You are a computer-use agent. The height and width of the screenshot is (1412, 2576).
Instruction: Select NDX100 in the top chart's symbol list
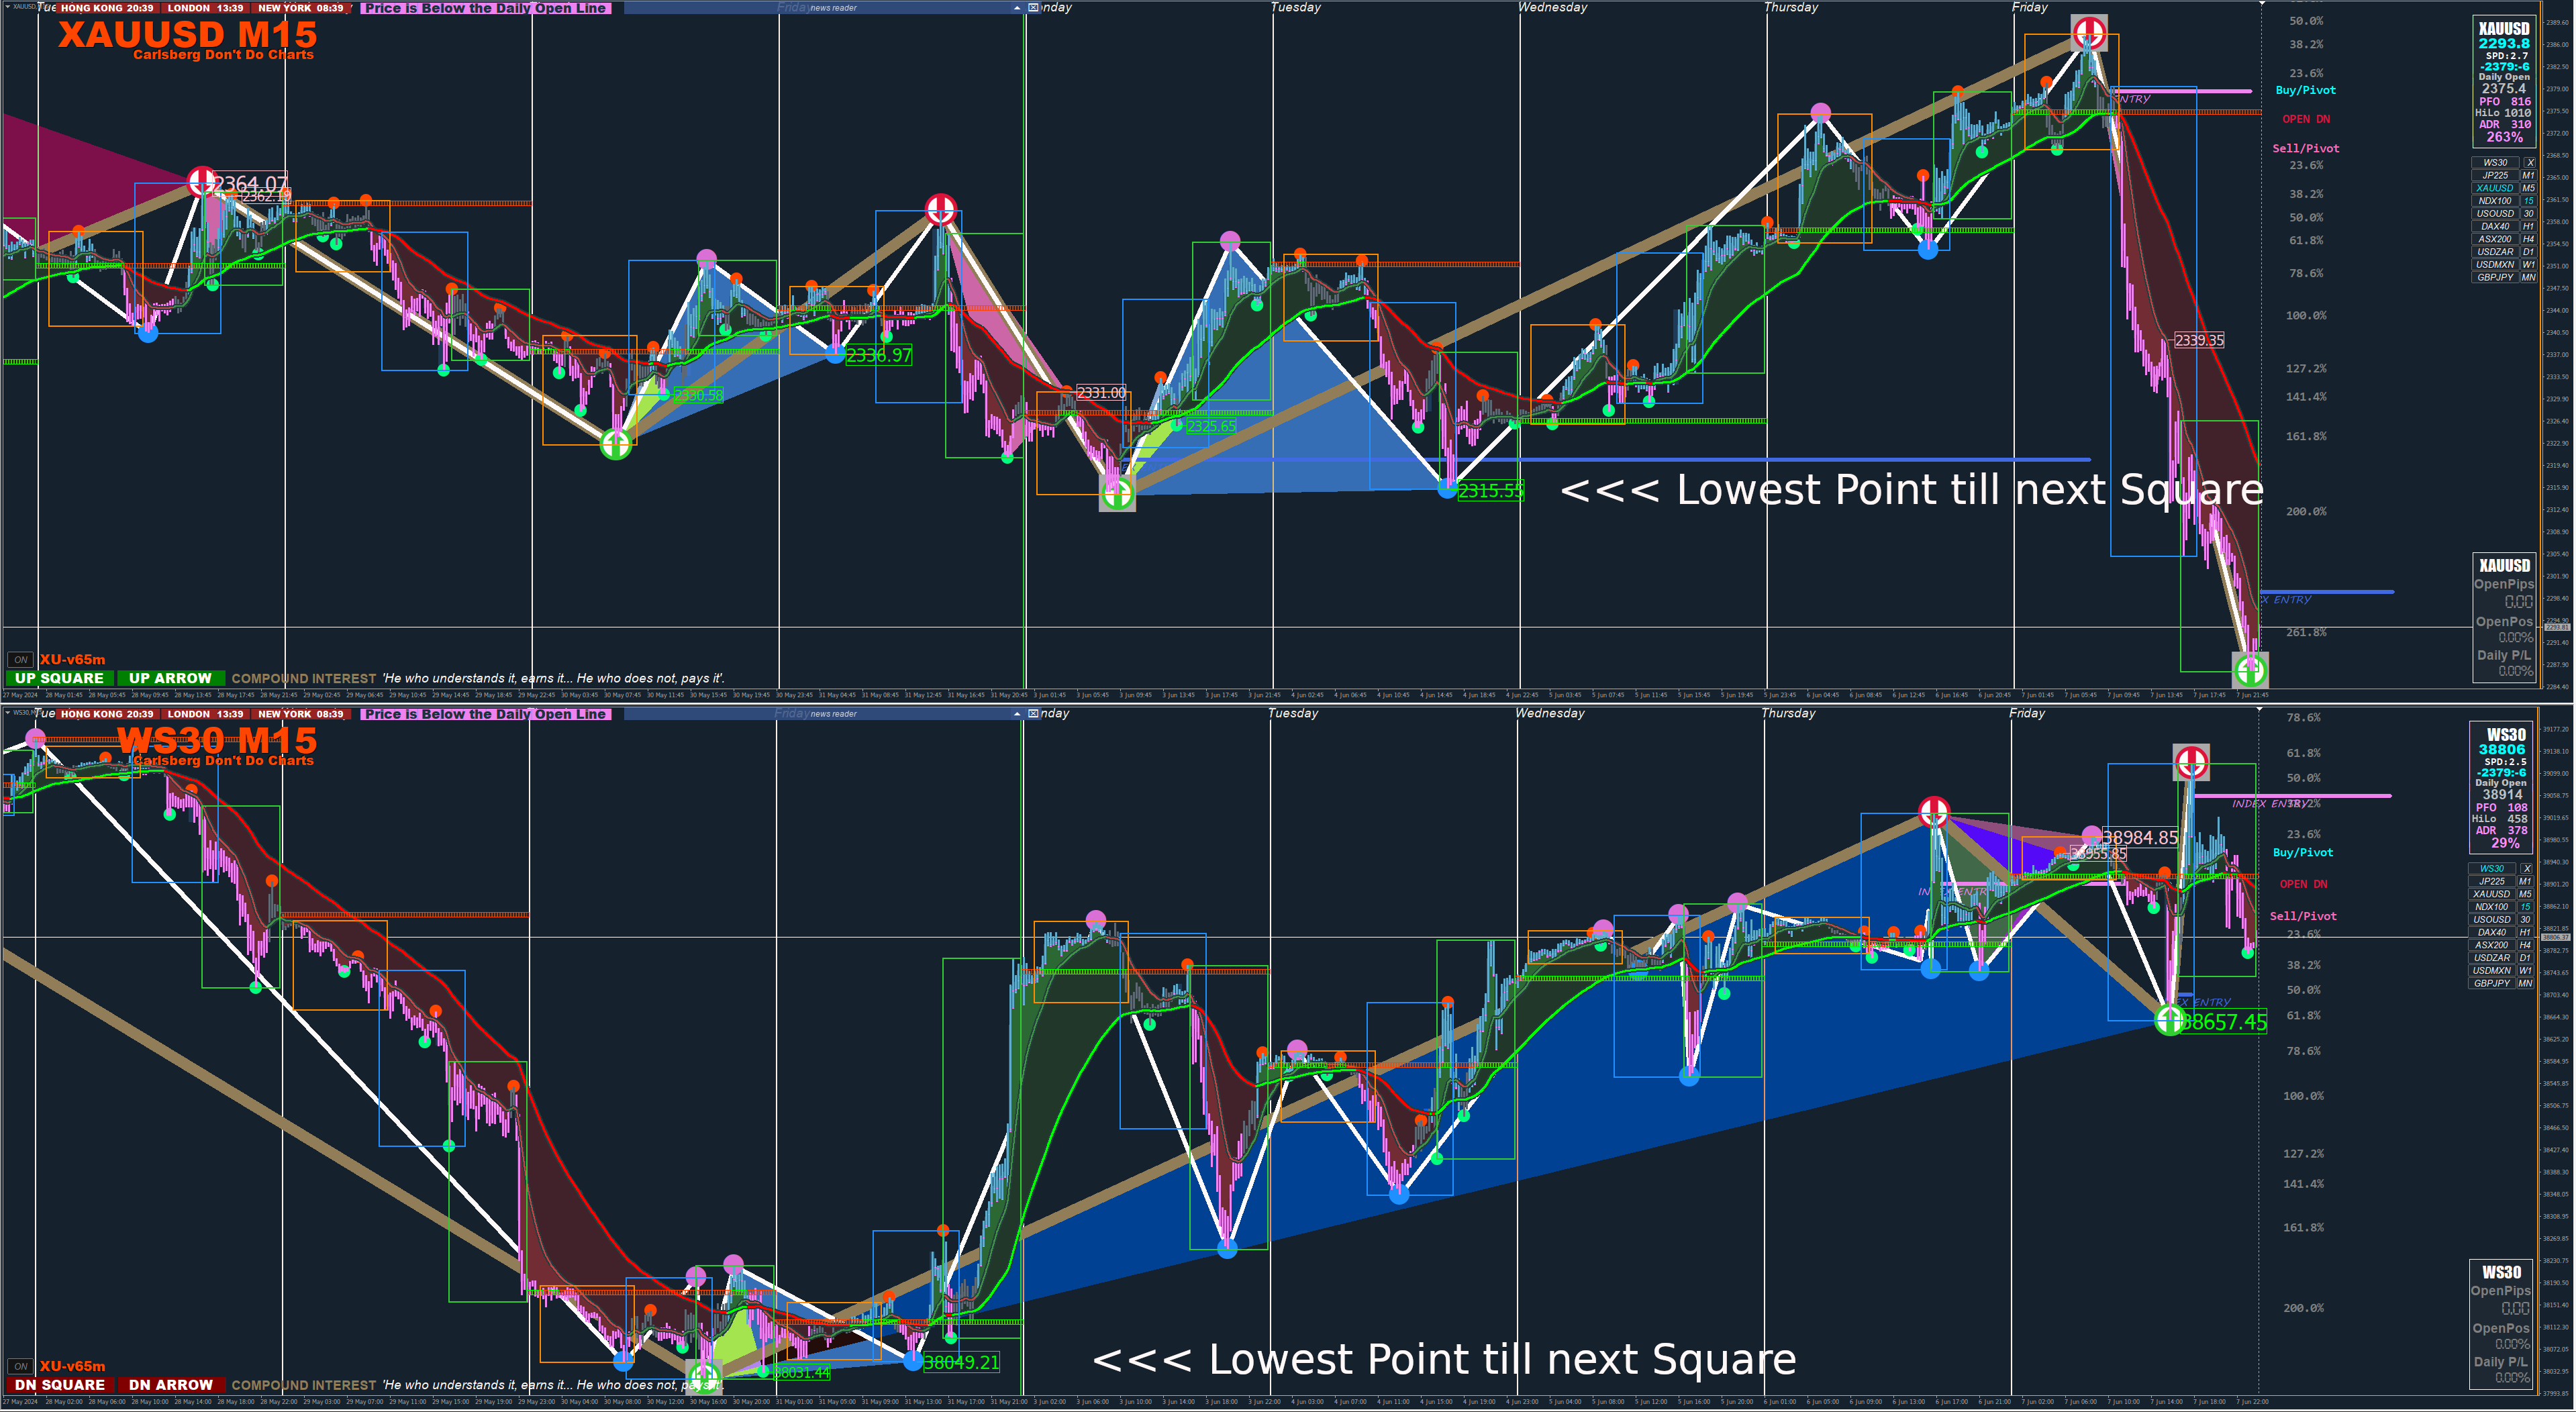tap(2494, 201)
